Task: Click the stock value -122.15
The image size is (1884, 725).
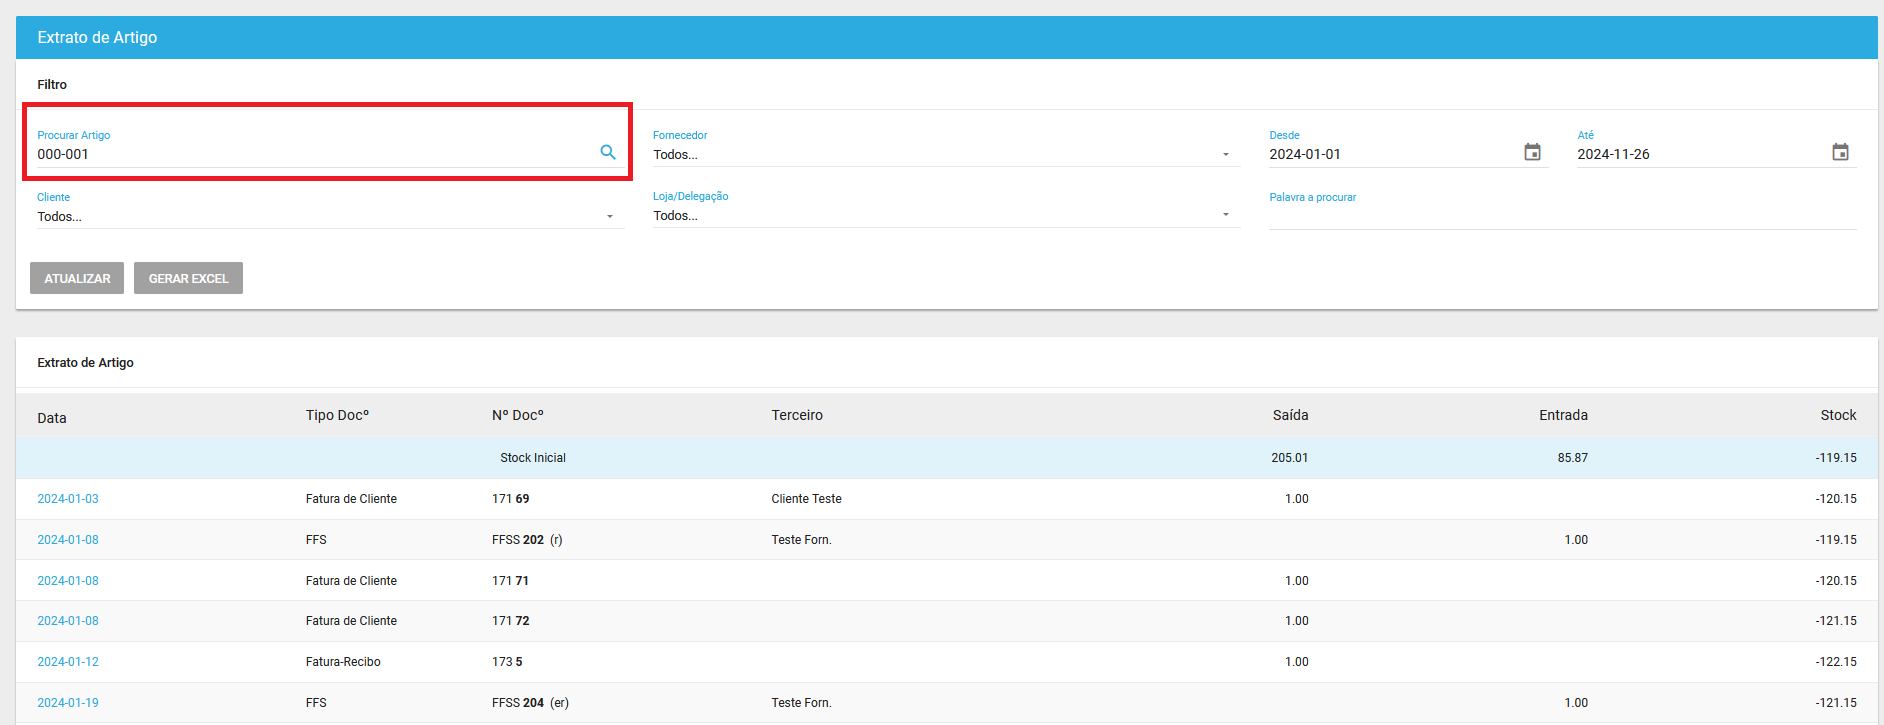Action: click(1836, 662)
